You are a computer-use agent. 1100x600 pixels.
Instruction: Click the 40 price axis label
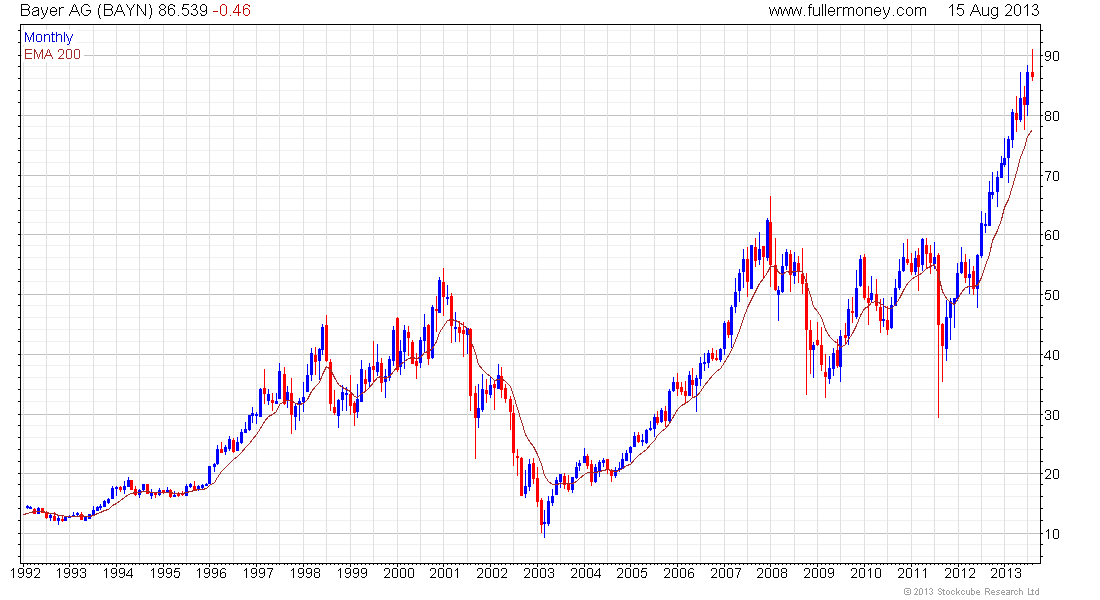click(1052, 355)
